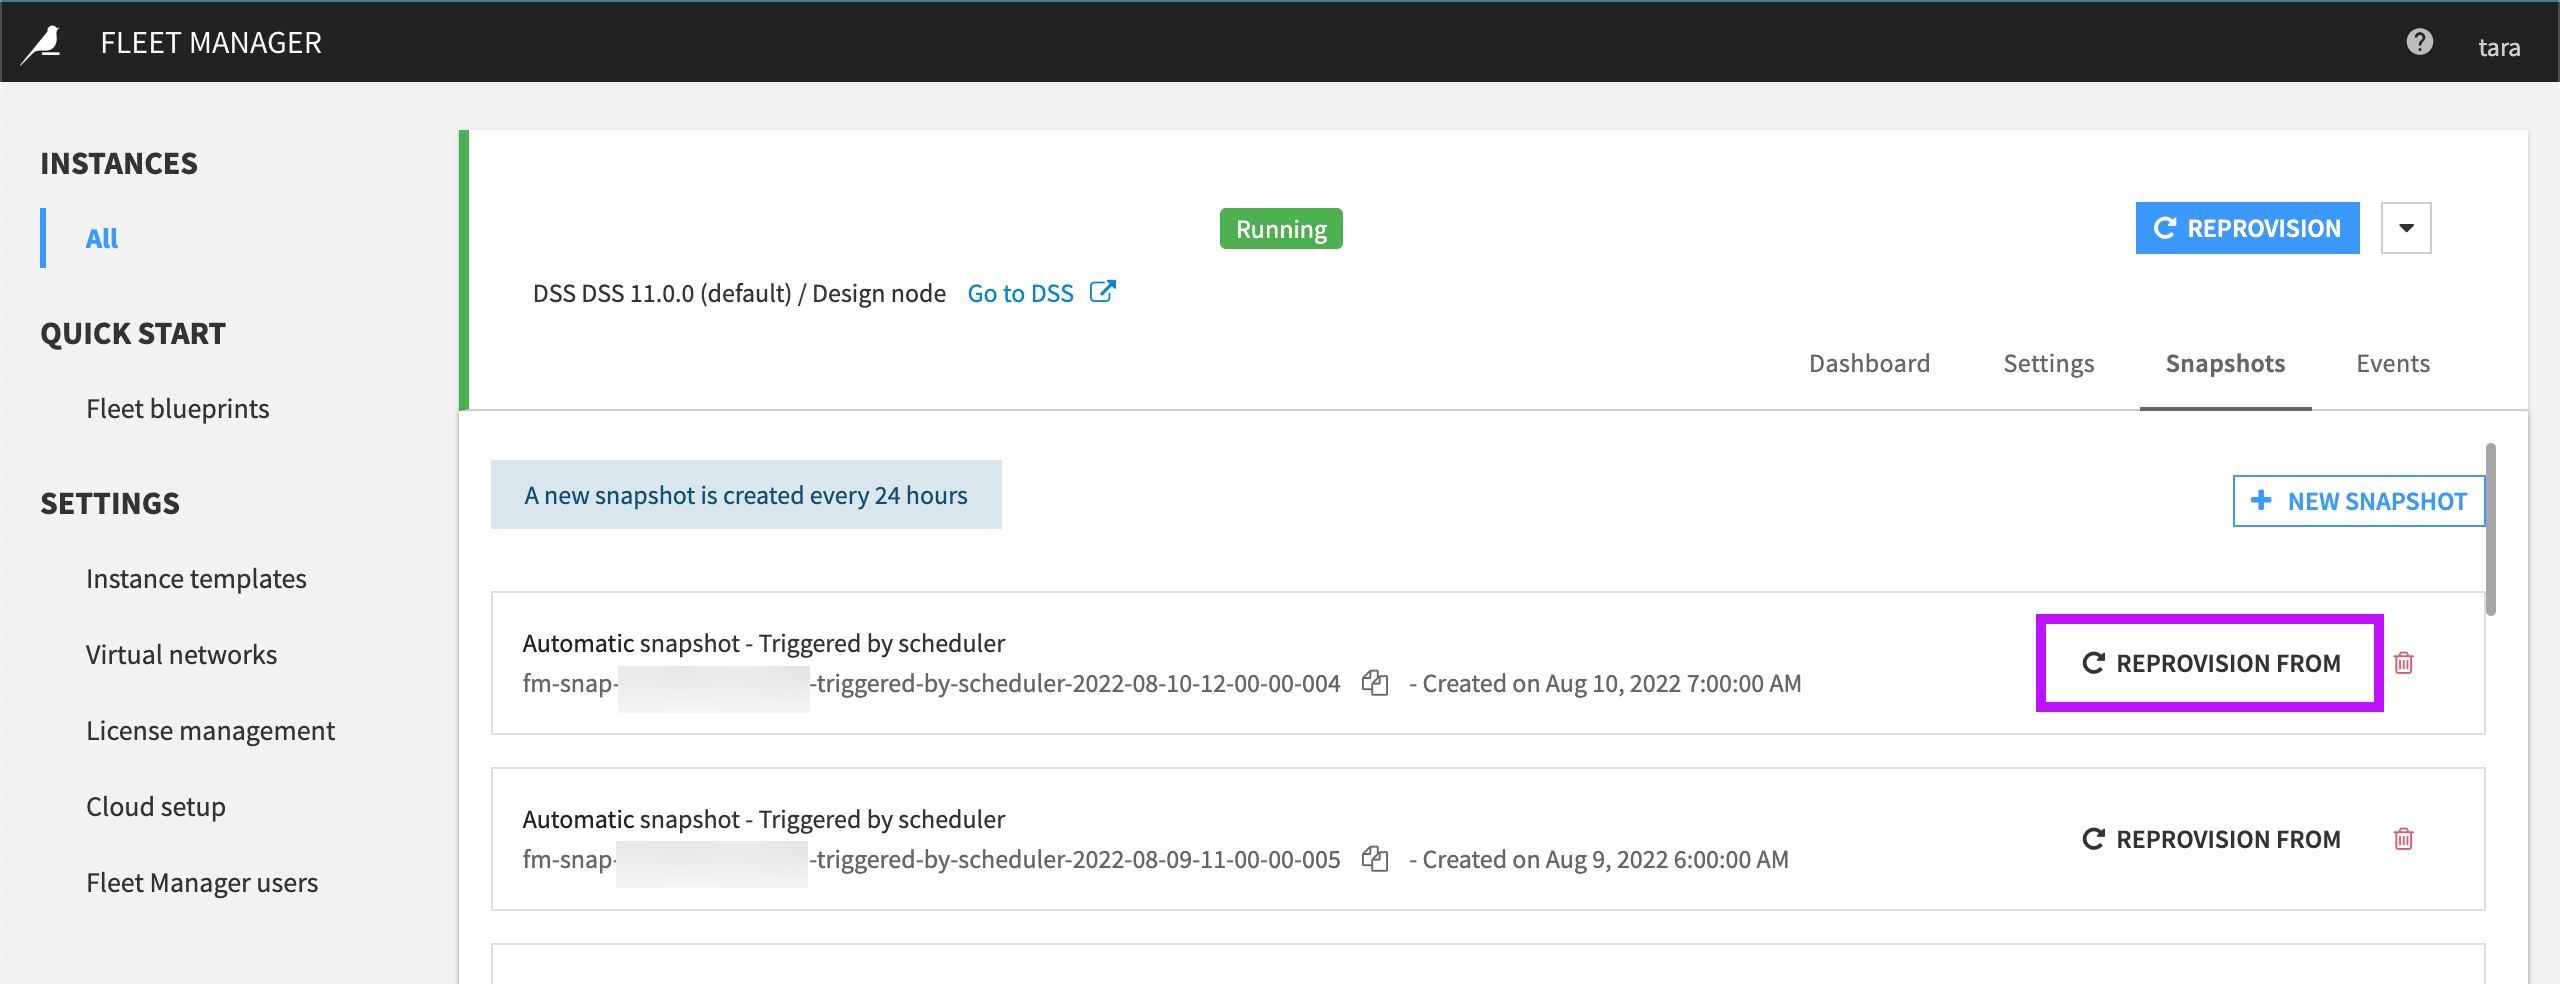Open Fleet blueprints
The width and height of the screenshot is (2560, 984).
tap(177, 408)
